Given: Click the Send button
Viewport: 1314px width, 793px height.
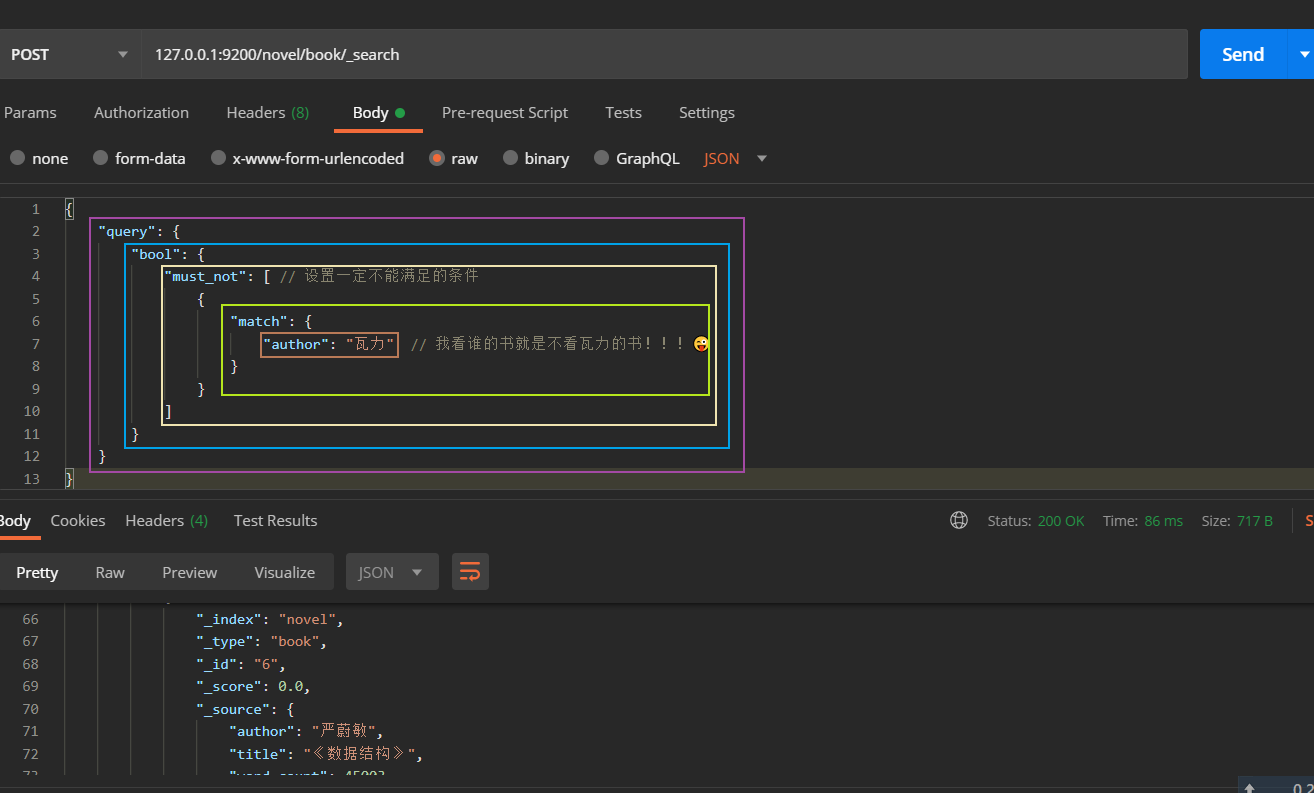Looking at the screenshot, I should [x=1242, y=54].
